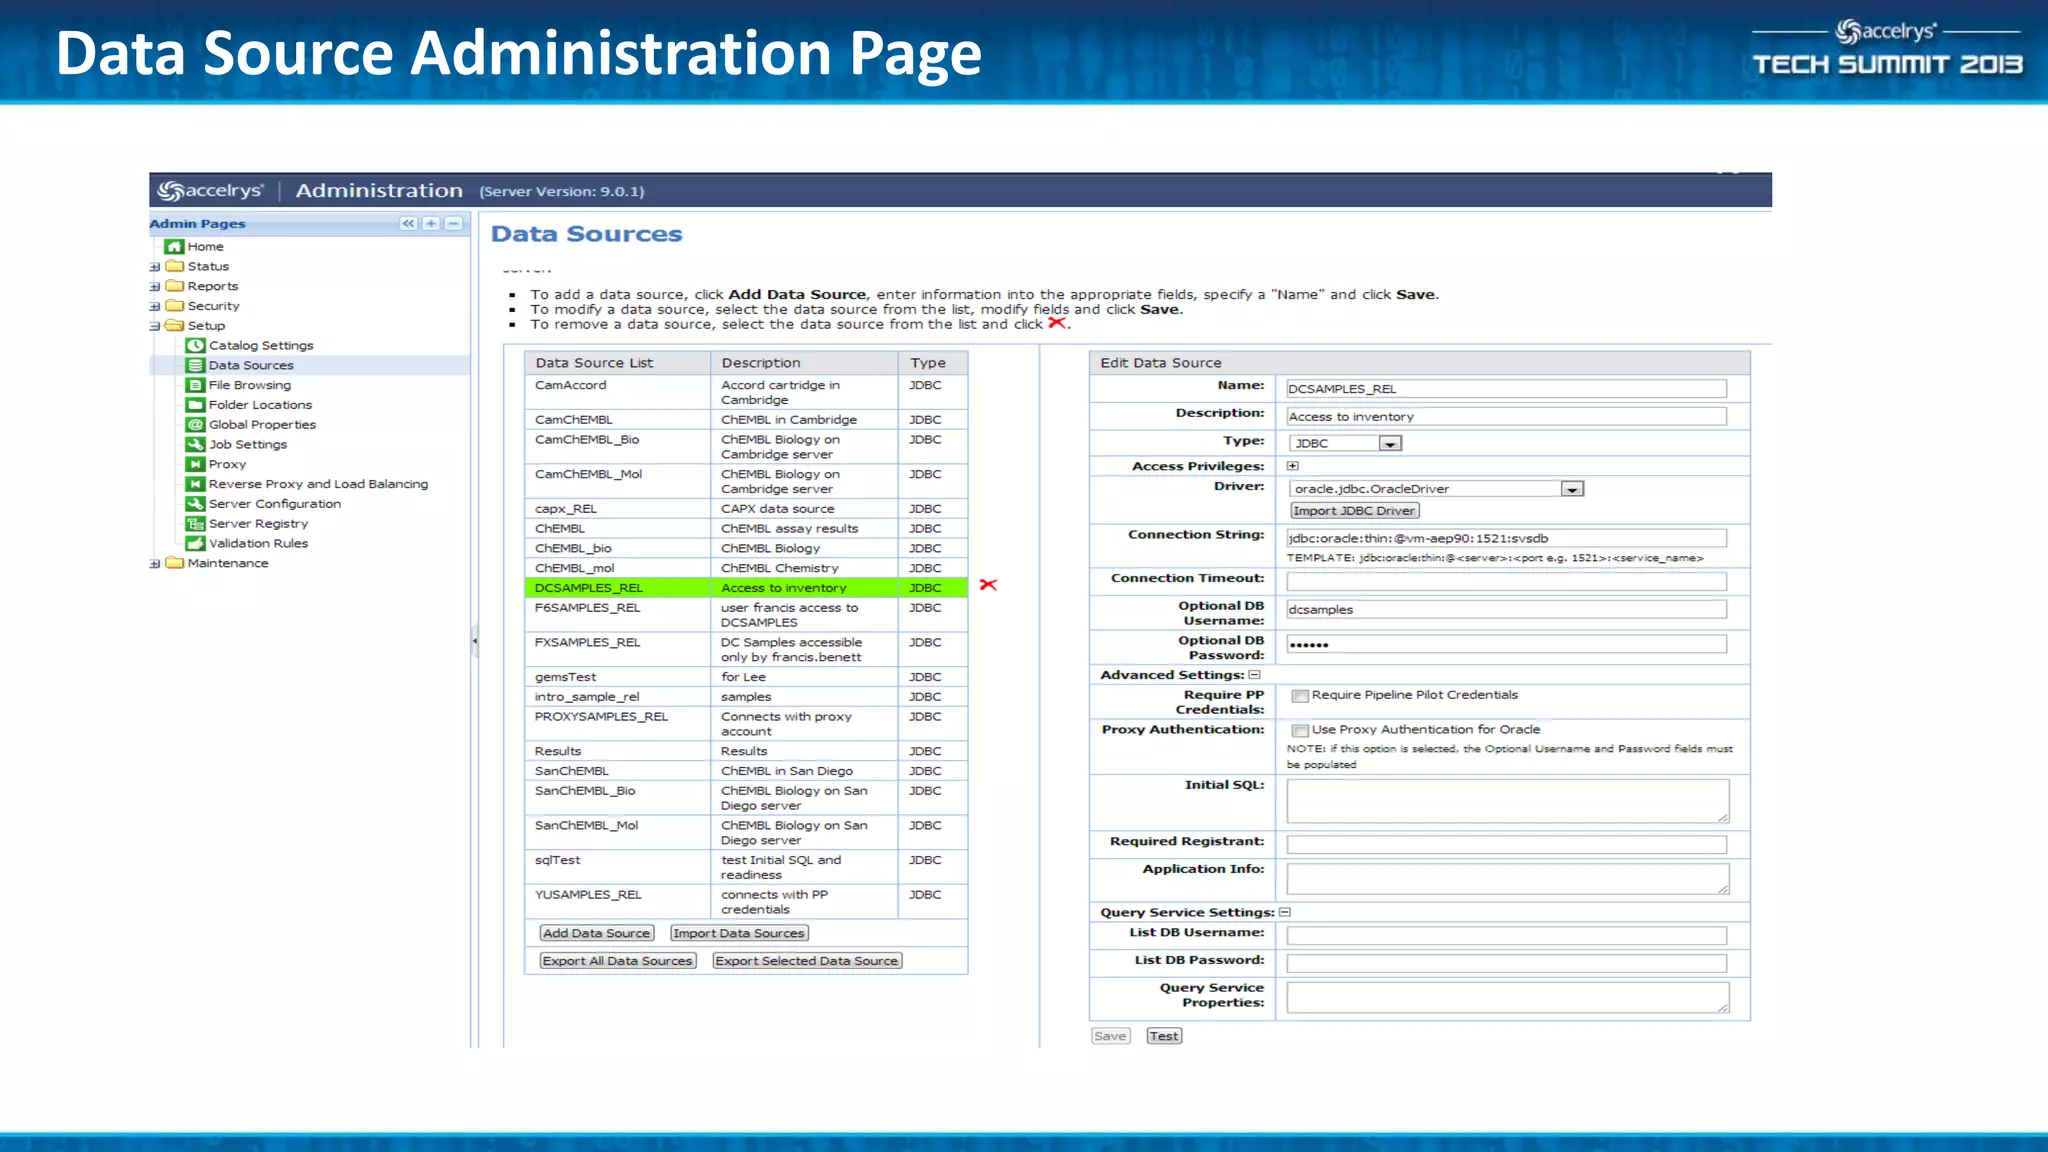The width and height of the screenshot is (2048, 1152).
Task: Click the Server Registry icon
Action: pos(195,524)
